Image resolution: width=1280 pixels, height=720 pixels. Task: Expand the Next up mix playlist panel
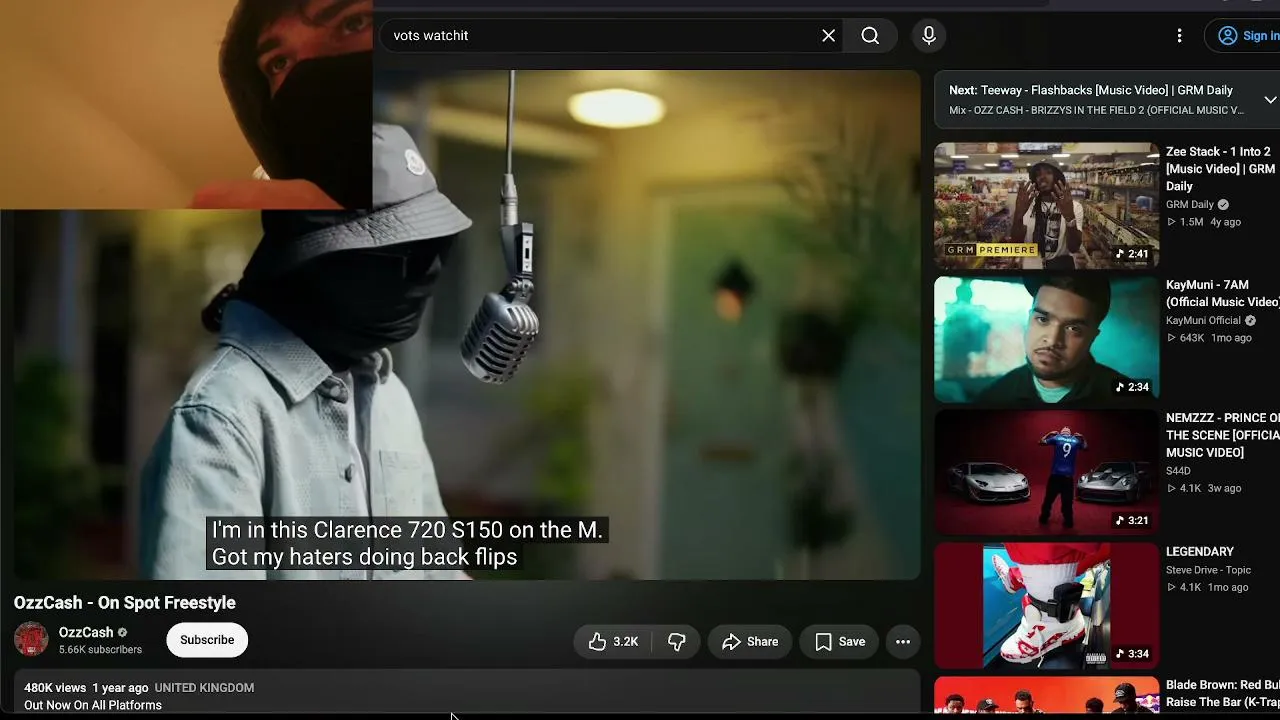[1270, 100]
